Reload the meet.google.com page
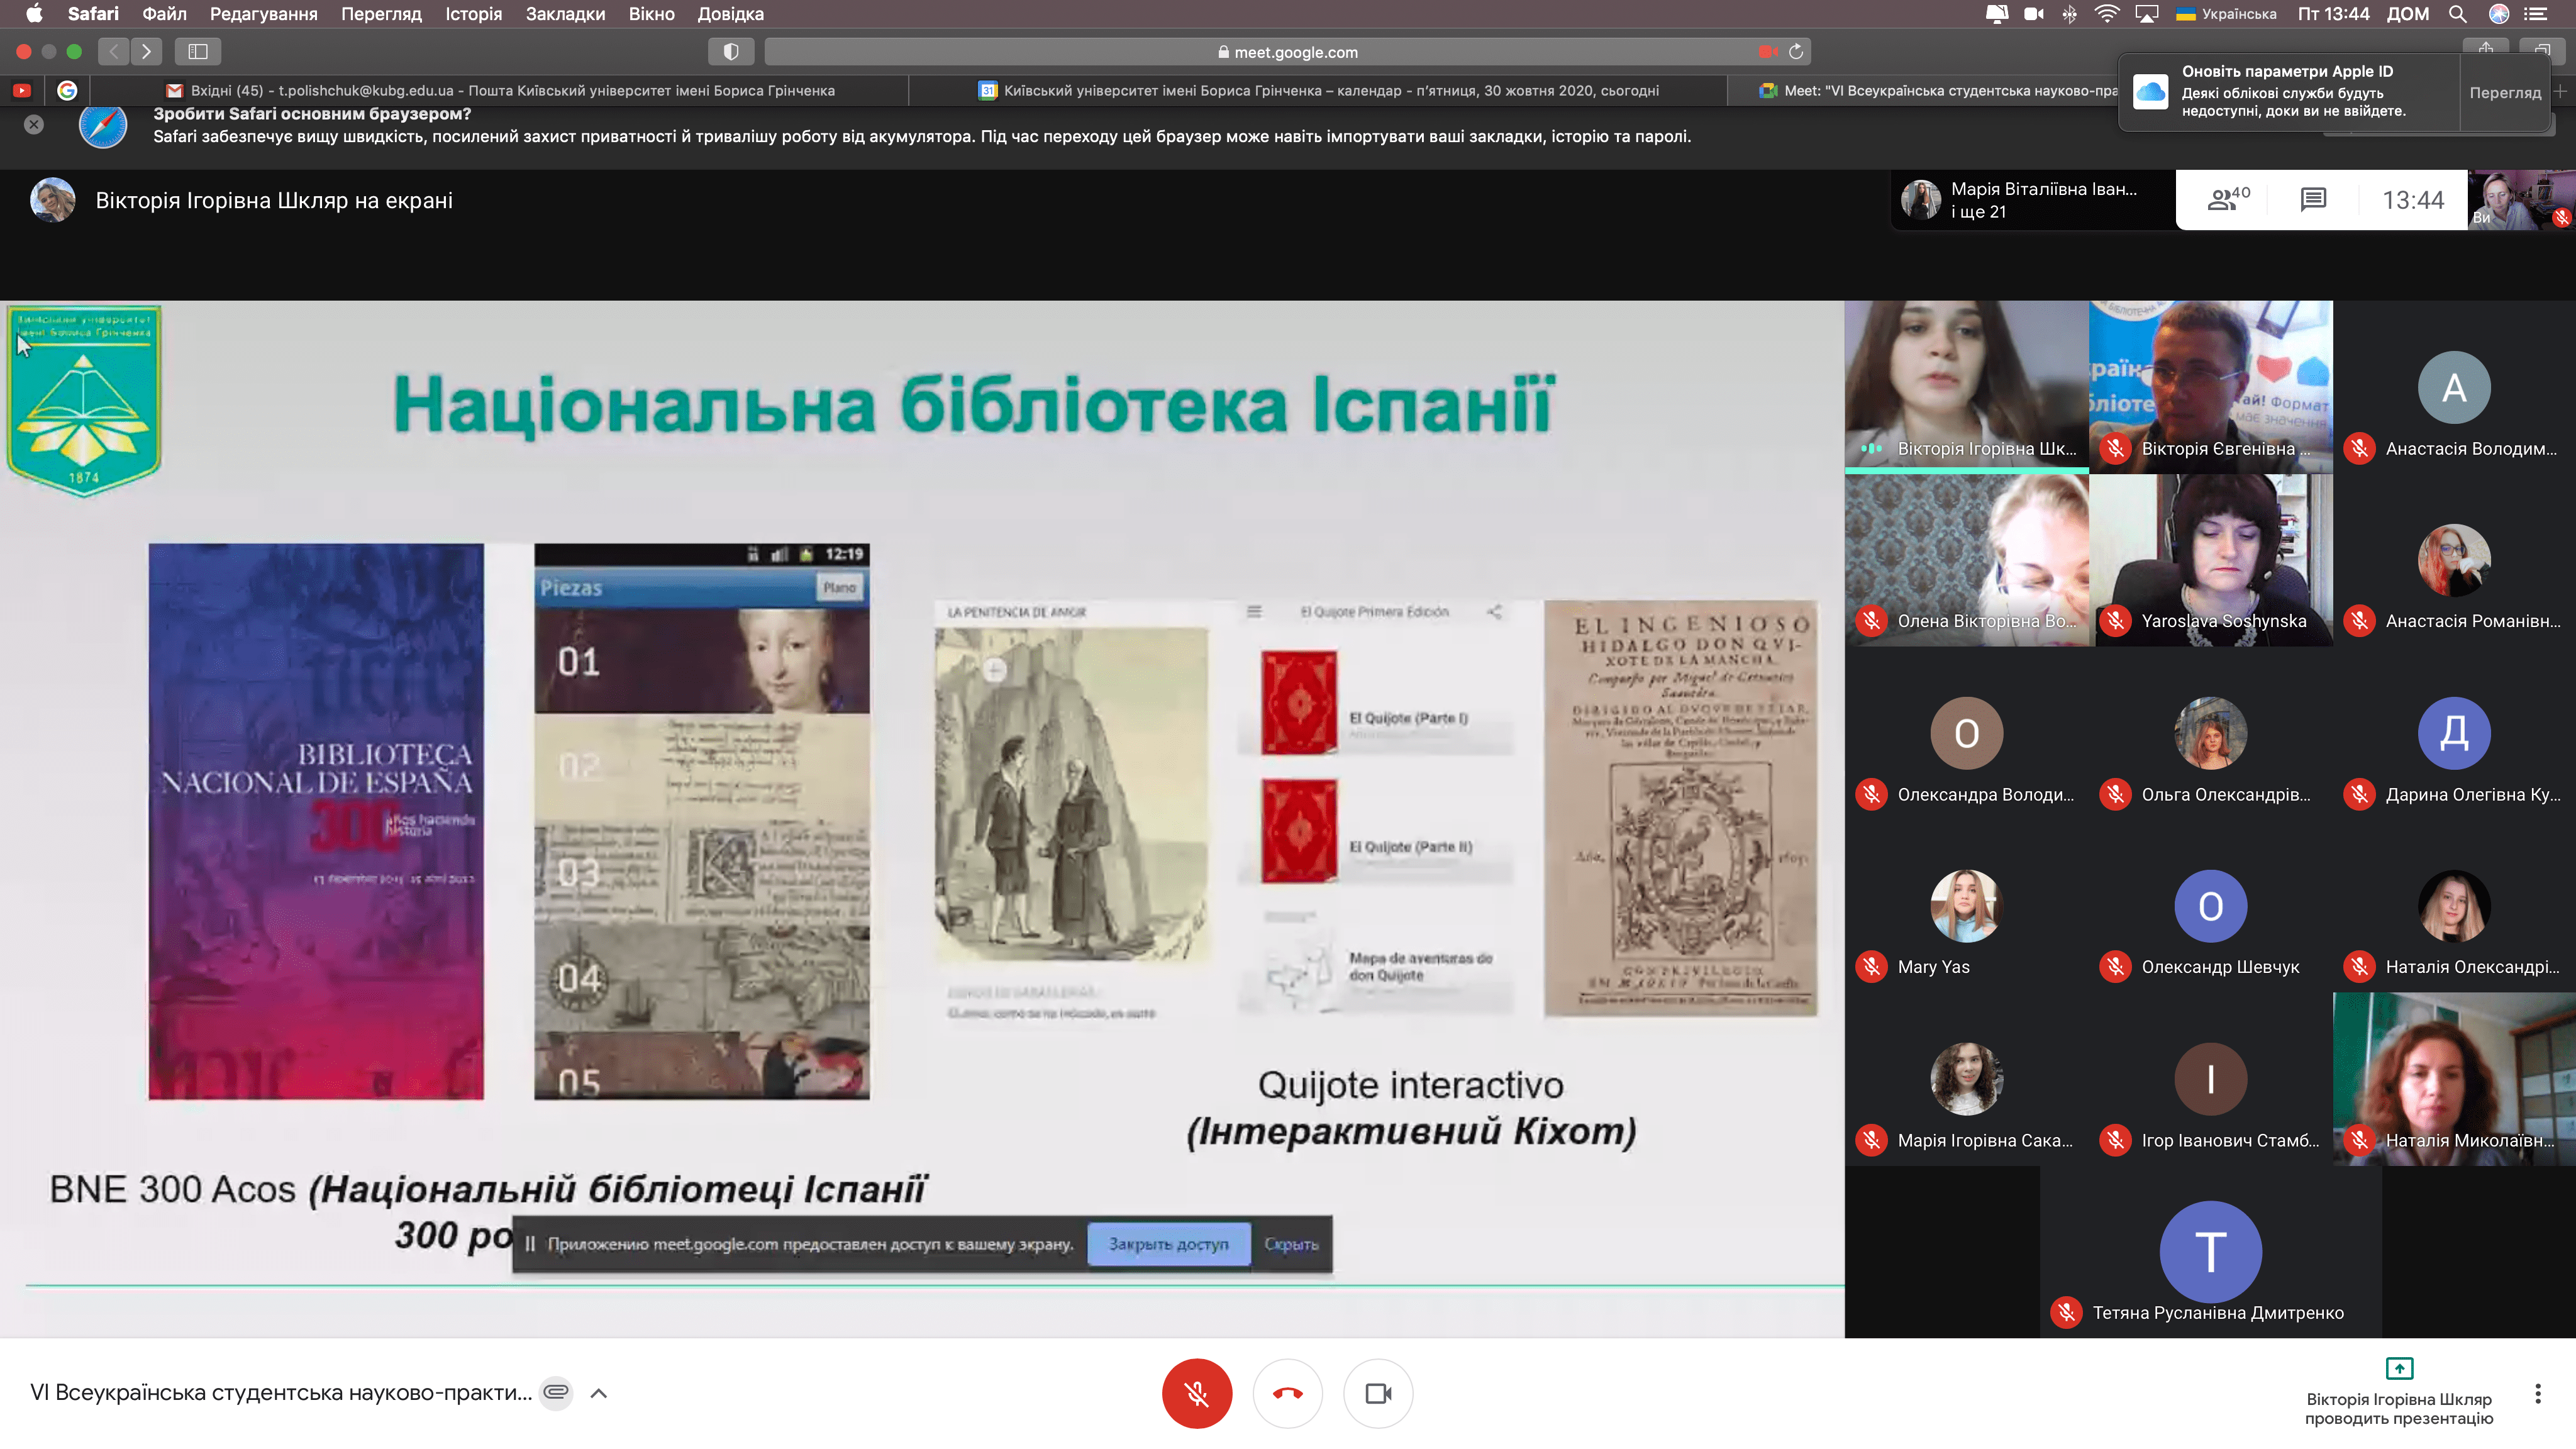 coord(1796,51)
